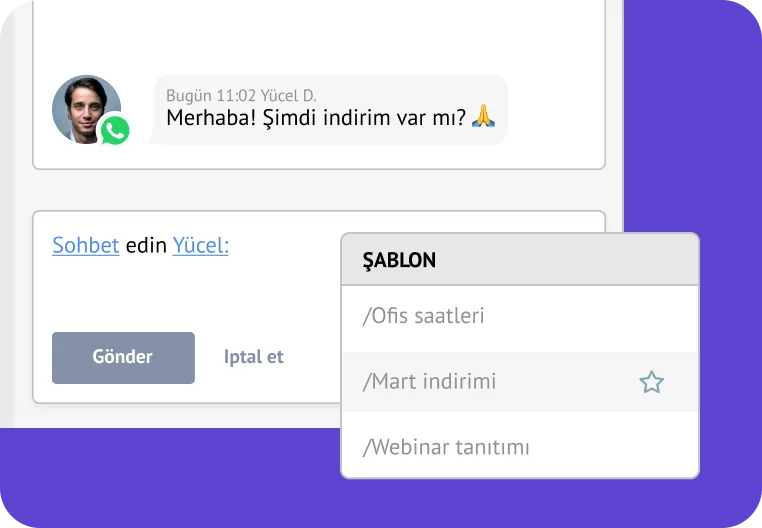The width and height of the screenshot is (762, 528).
Task: Pick the /Webinar tanıtımı template
Action: pos(446,446)
